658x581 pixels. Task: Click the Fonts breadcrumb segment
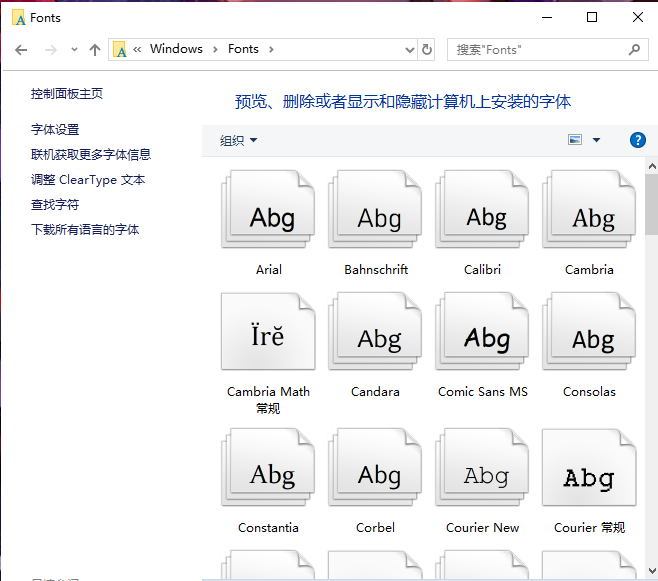[243, 49]
